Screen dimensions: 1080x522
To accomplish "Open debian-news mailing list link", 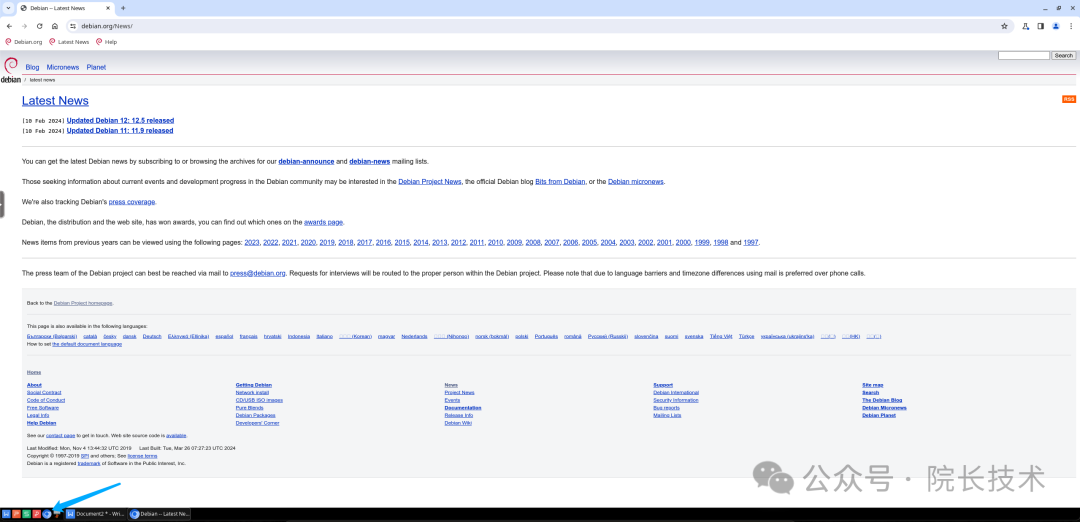I will point(370,161).
